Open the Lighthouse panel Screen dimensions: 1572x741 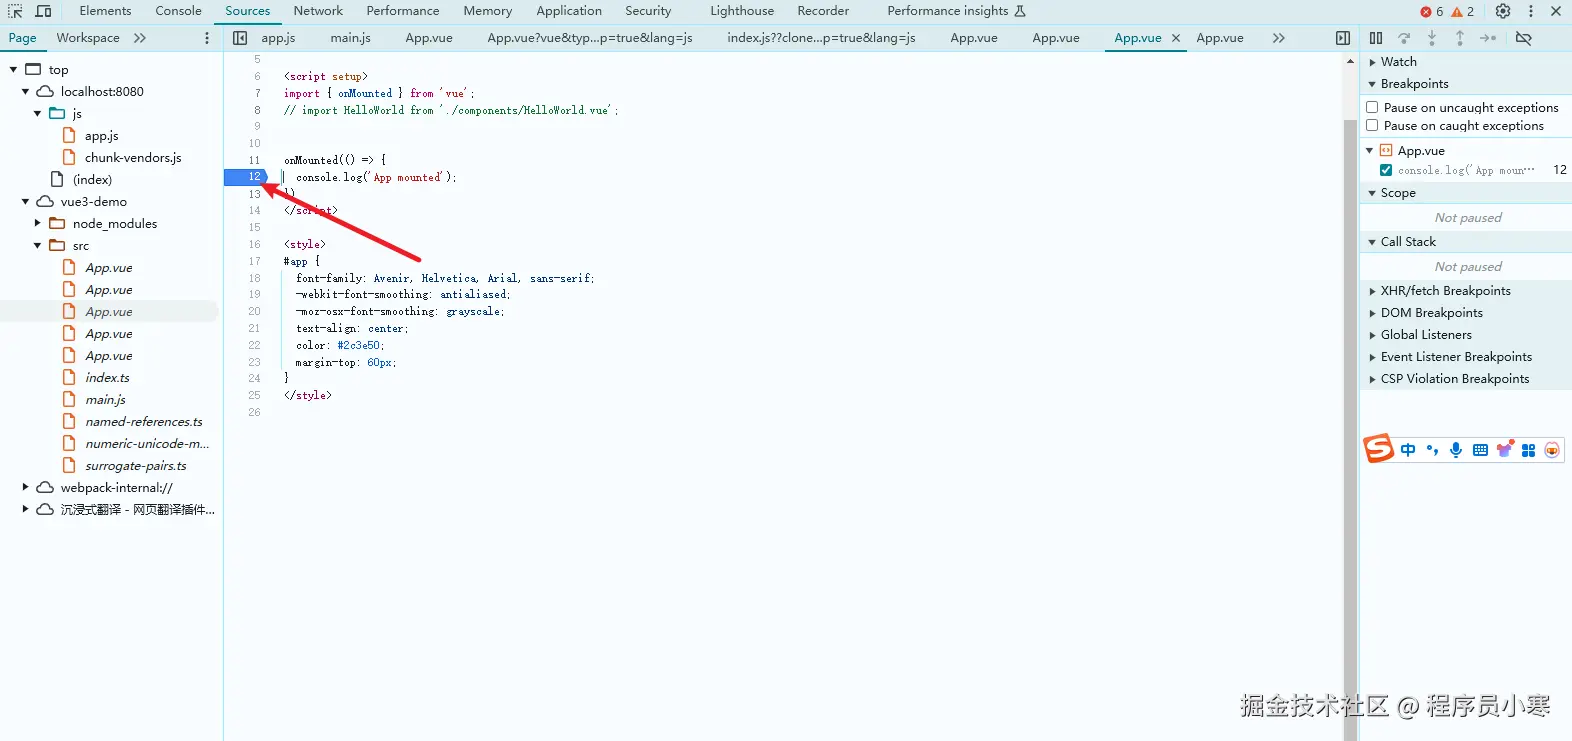[x=742, y=11]
